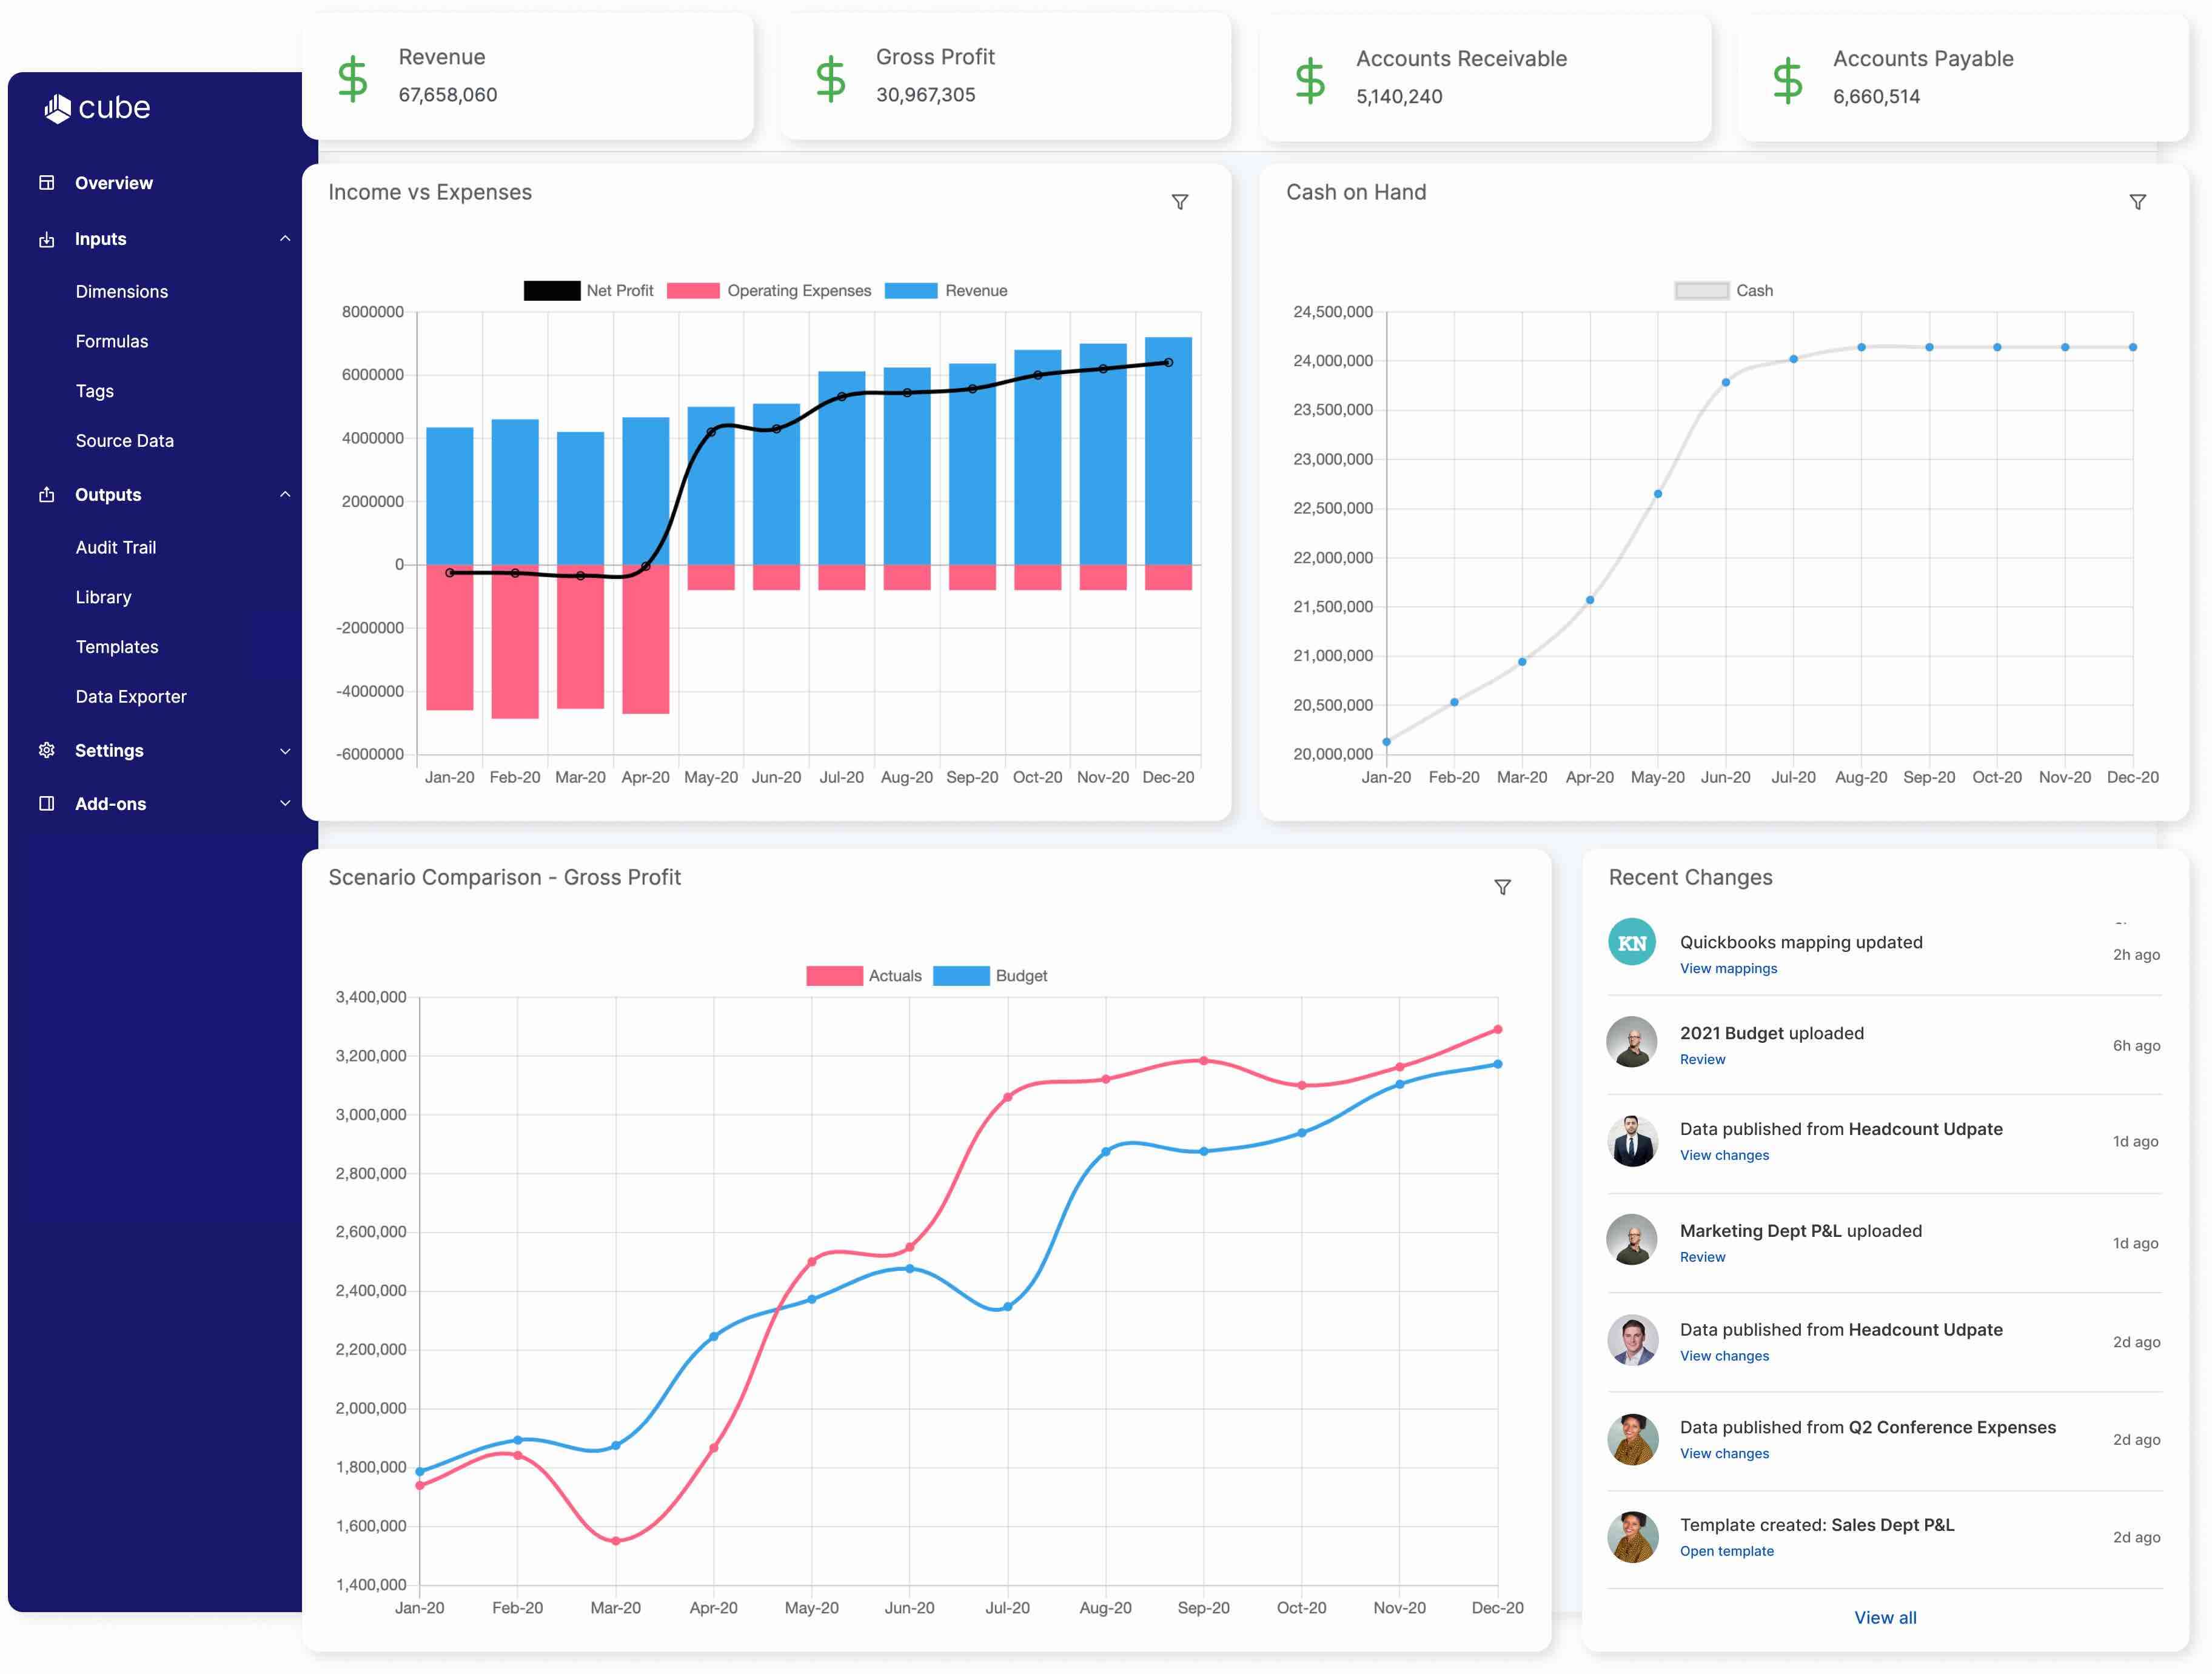This screenshot has width=2212, height=1674.
Task: Collapse the Inputs section
Action: point(285,238)
